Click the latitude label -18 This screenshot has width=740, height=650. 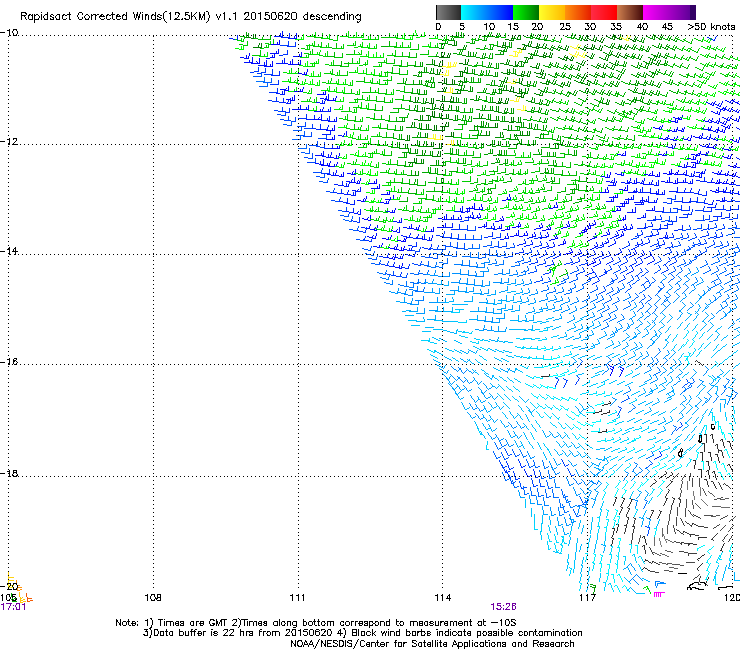[9, 473]
